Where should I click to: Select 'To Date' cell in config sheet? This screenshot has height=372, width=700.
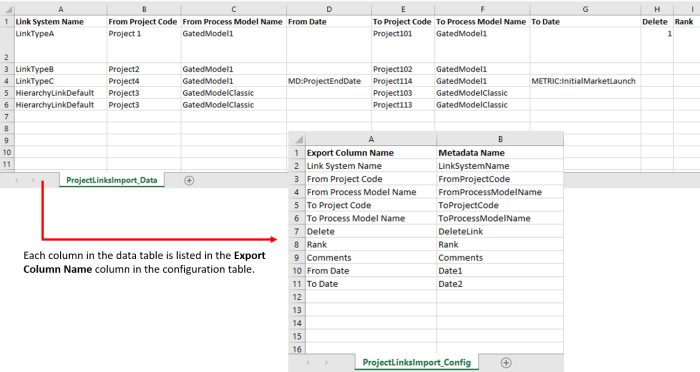click(x=371, y=284)
